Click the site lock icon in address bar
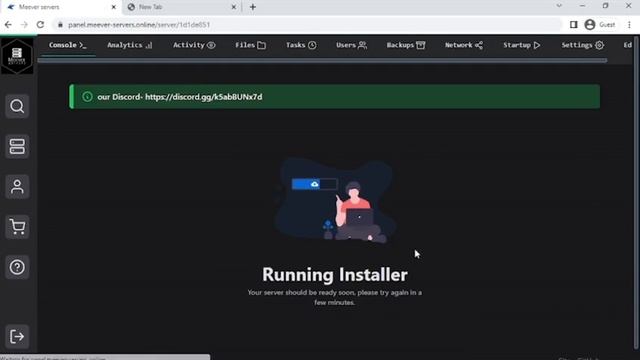This screenshot has width=640, height=360. coord(60,25)
